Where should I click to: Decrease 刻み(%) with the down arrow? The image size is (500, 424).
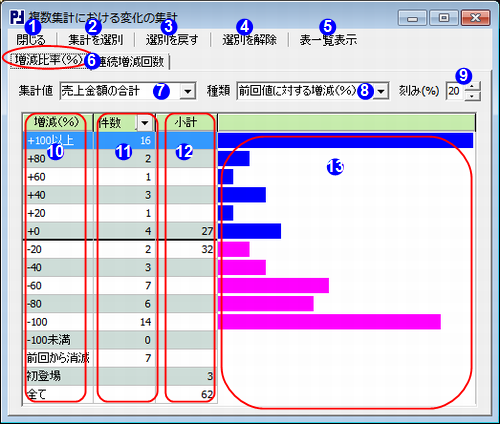[472, 96]
